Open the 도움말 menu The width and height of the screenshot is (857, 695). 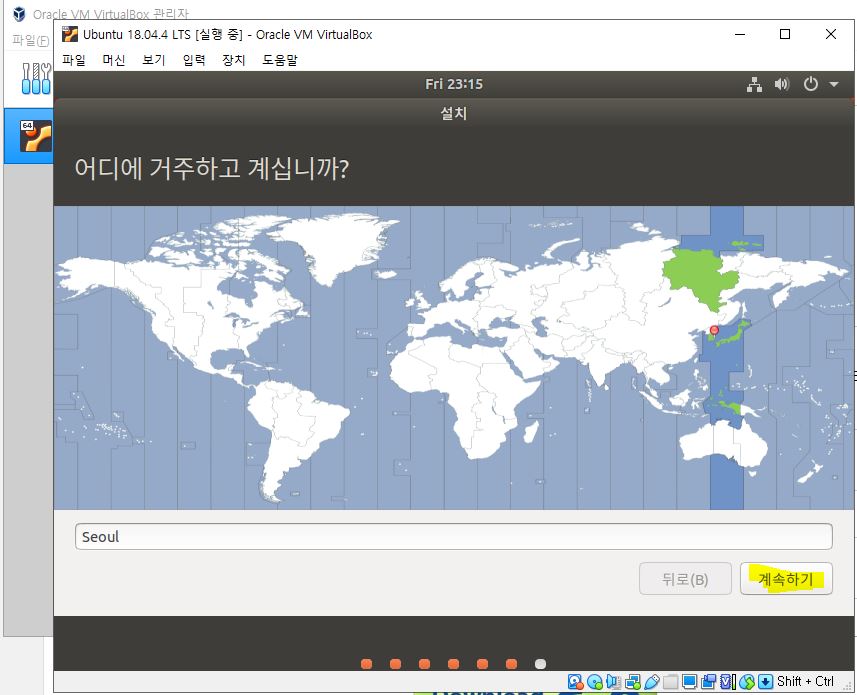pyautogui.click(x=280, y=60)
